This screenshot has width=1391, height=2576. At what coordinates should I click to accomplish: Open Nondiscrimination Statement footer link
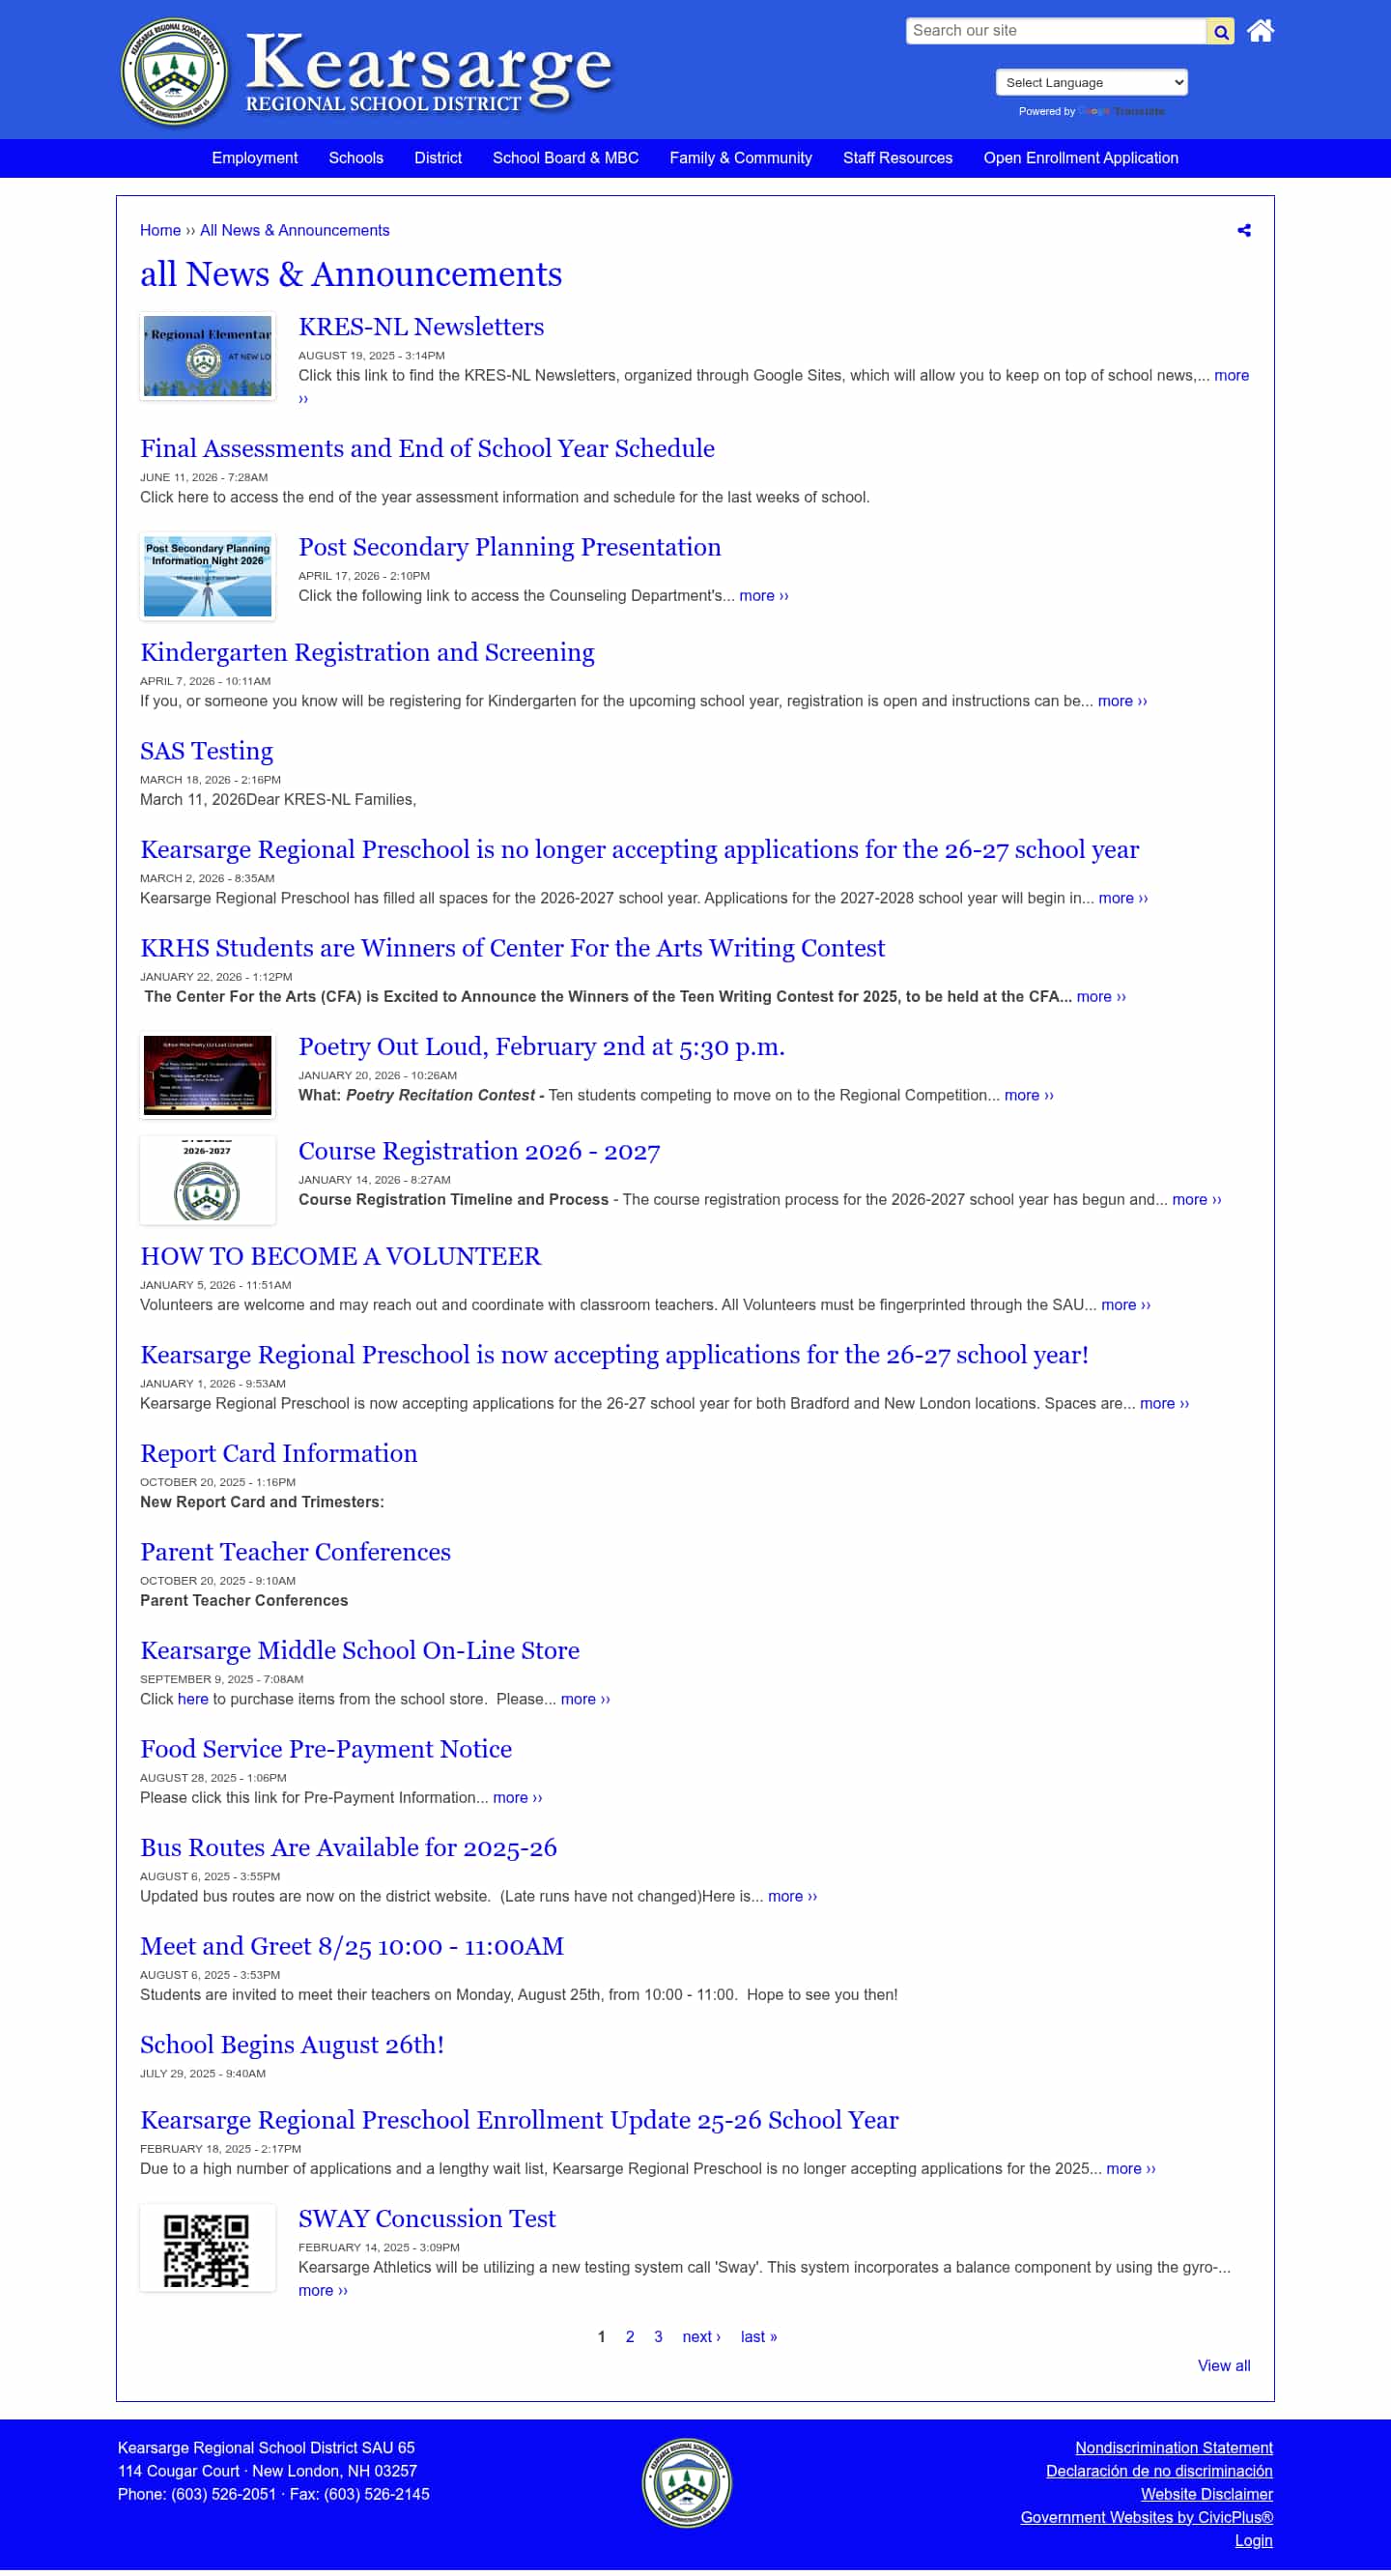pyautogui.click(x=1174, y=2448)
